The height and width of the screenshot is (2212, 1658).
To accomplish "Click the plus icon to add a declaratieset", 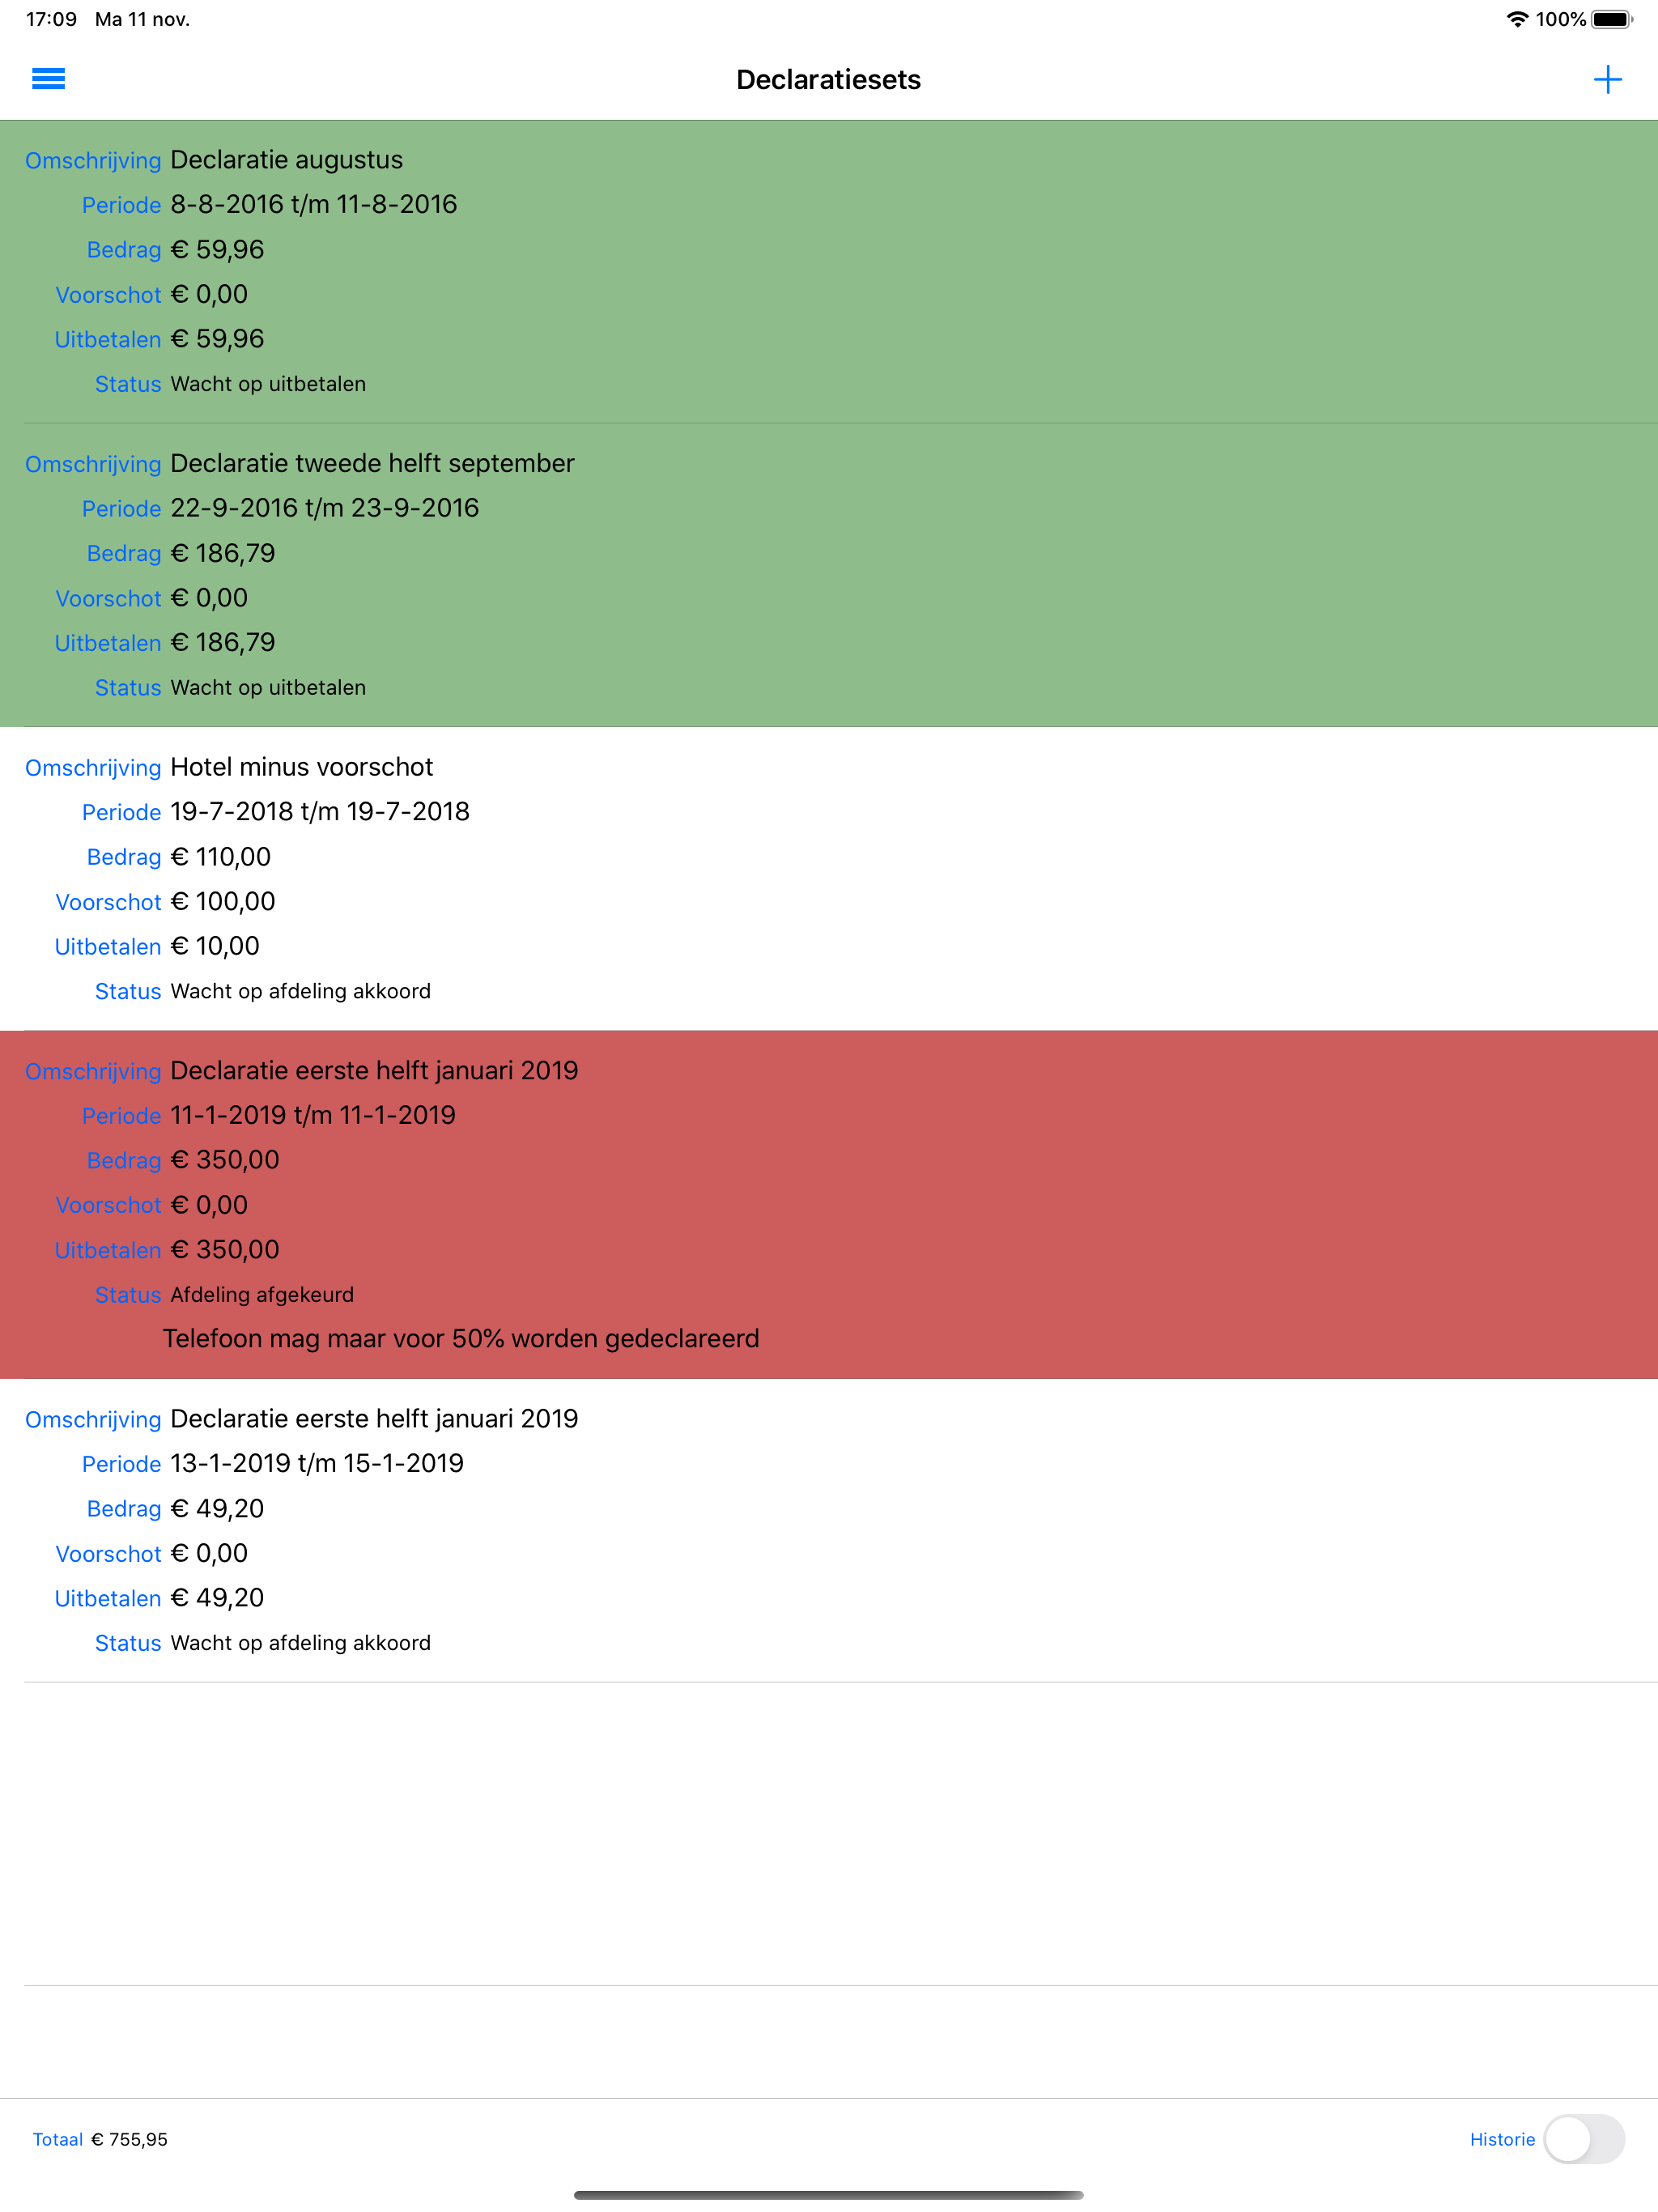I will (x=1608, y=79).
